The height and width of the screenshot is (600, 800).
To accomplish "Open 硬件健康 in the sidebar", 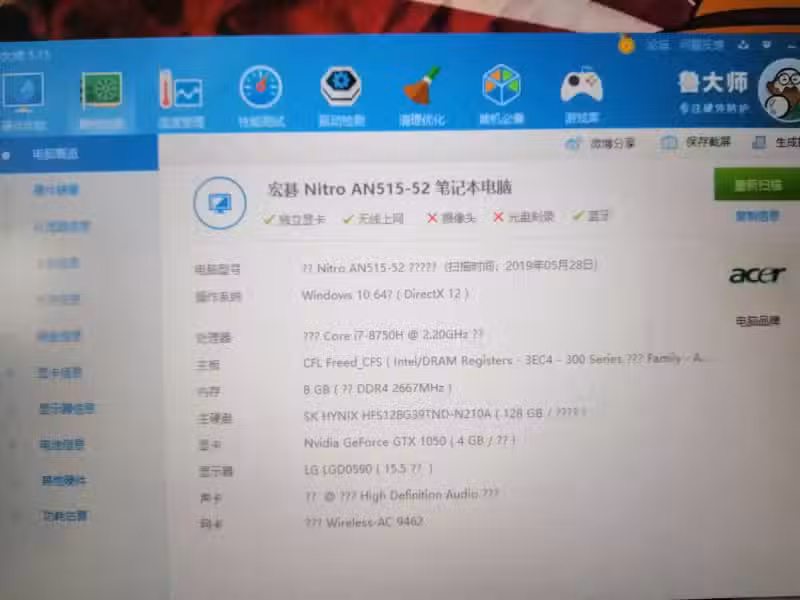I will pyautogui.click(x=56, y=190).
